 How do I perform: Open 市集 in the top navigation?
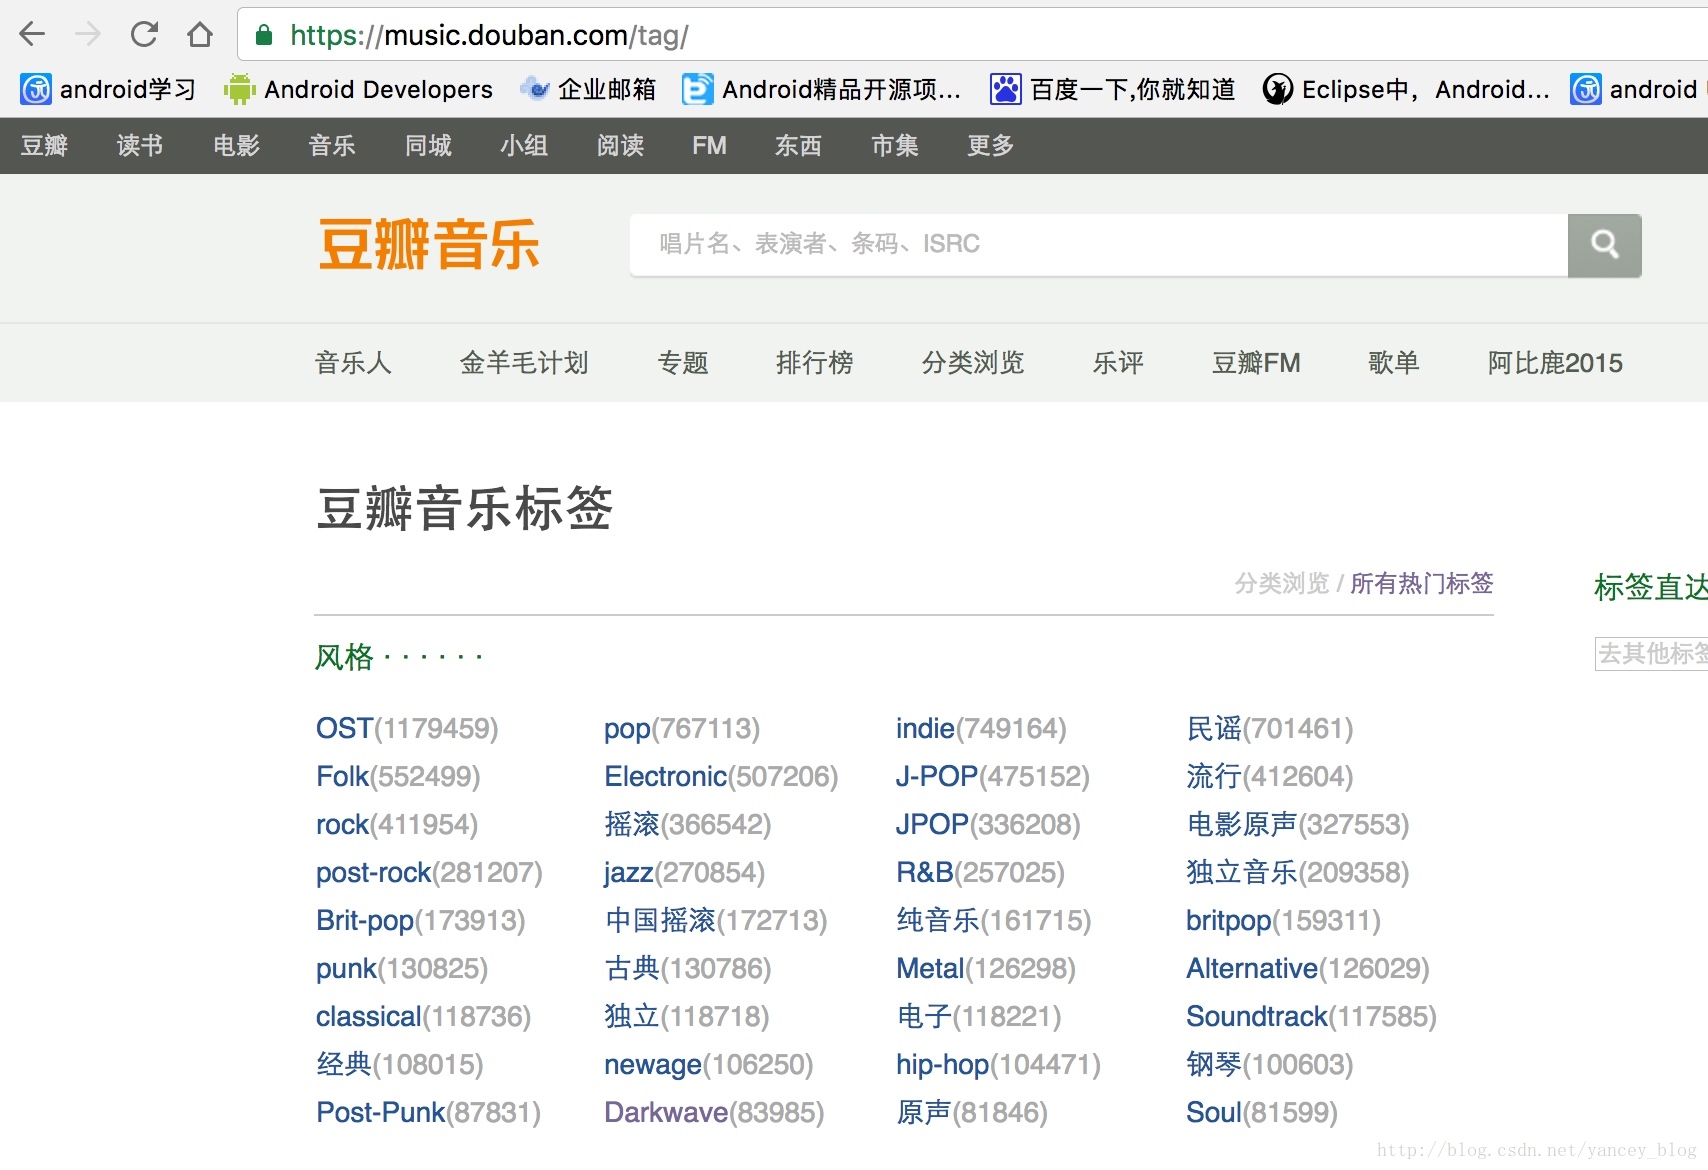pyautogui.click(x=894, y=146)
